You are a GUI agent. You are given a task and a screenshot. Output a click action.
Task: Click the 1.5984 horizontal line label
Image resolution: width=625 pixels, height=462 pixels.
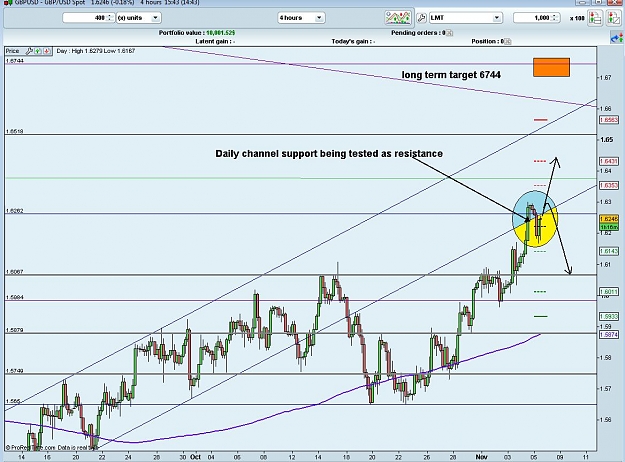click(x=15, y=297)
